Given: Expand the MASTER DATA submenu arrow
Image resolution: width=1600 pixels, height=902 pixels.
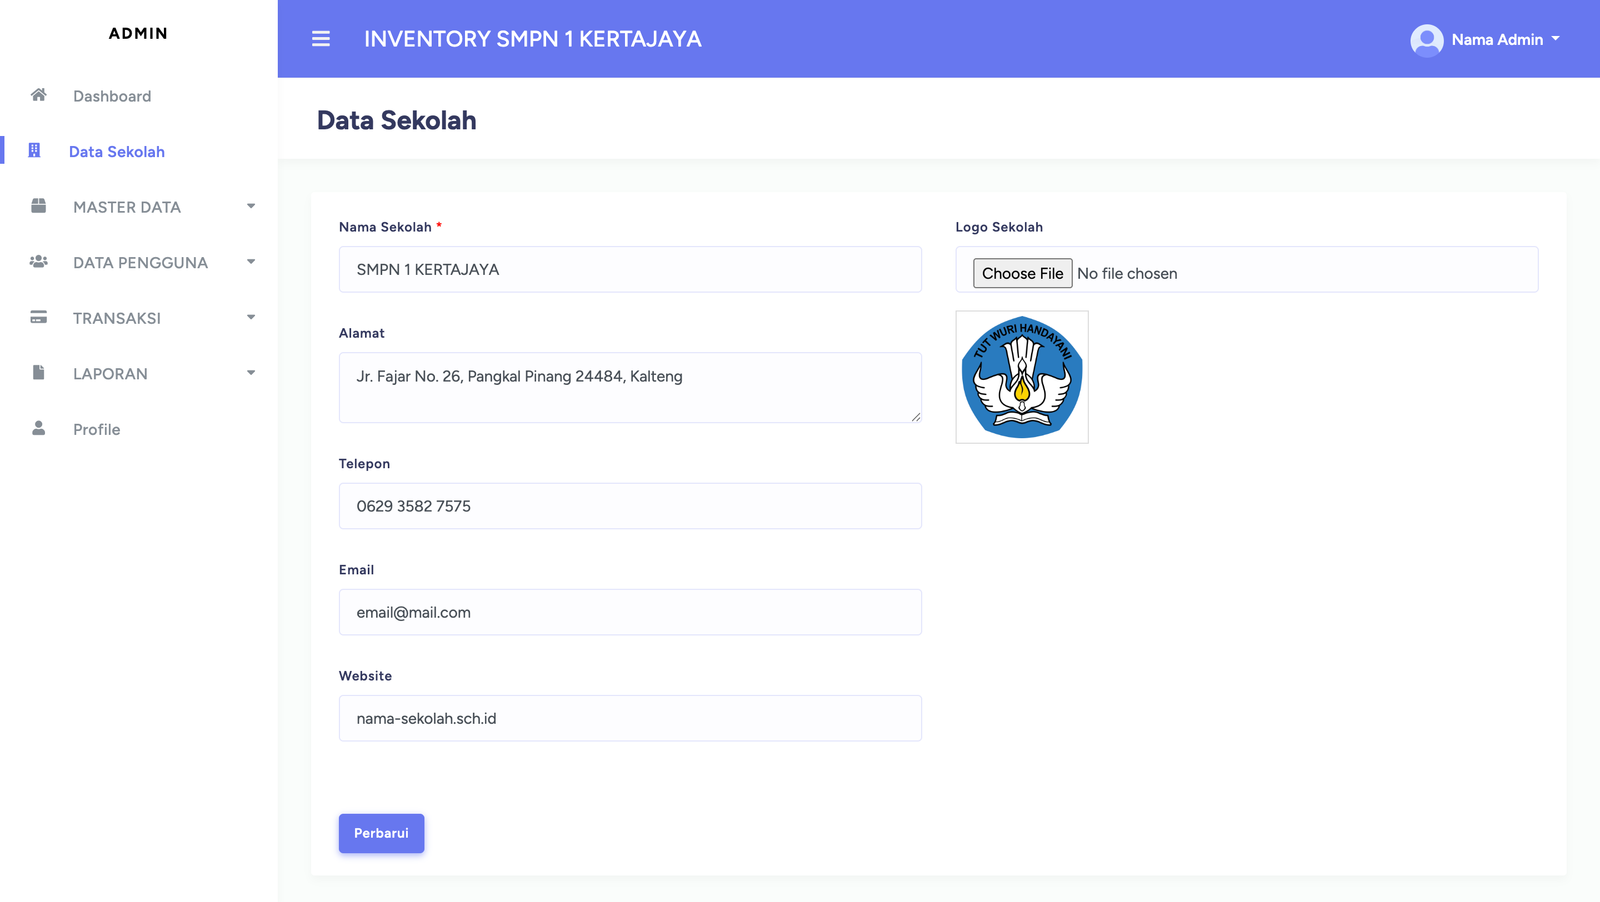Looking at the screenshot, I should (251, 206).
